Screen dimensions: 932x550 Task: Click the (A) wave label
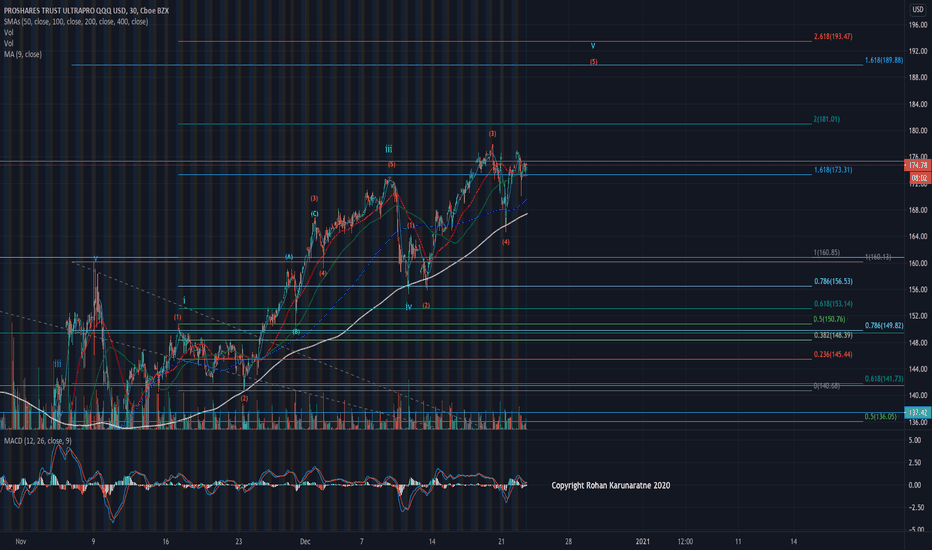(x=289, y=257)
